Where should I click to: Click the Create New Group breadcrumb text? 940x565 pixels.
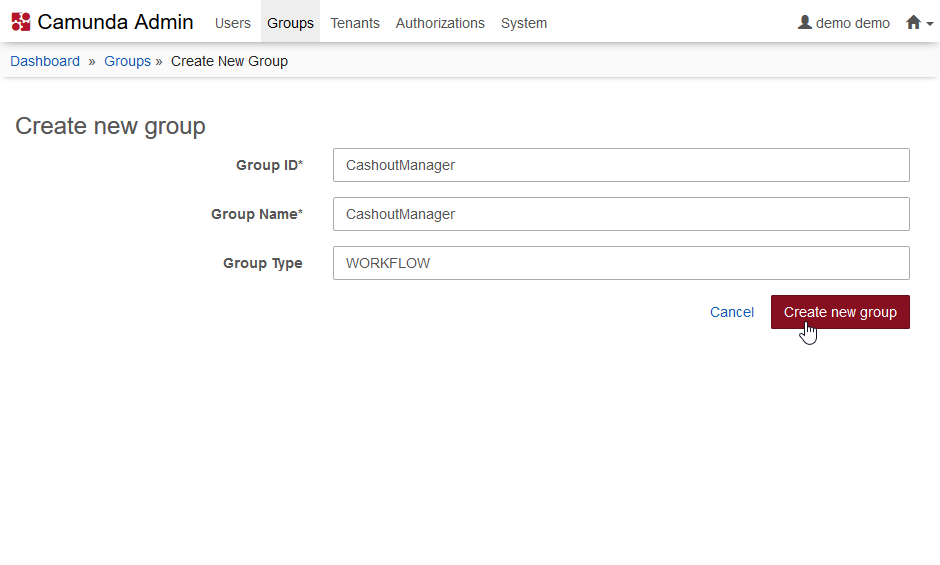[229, 61]
